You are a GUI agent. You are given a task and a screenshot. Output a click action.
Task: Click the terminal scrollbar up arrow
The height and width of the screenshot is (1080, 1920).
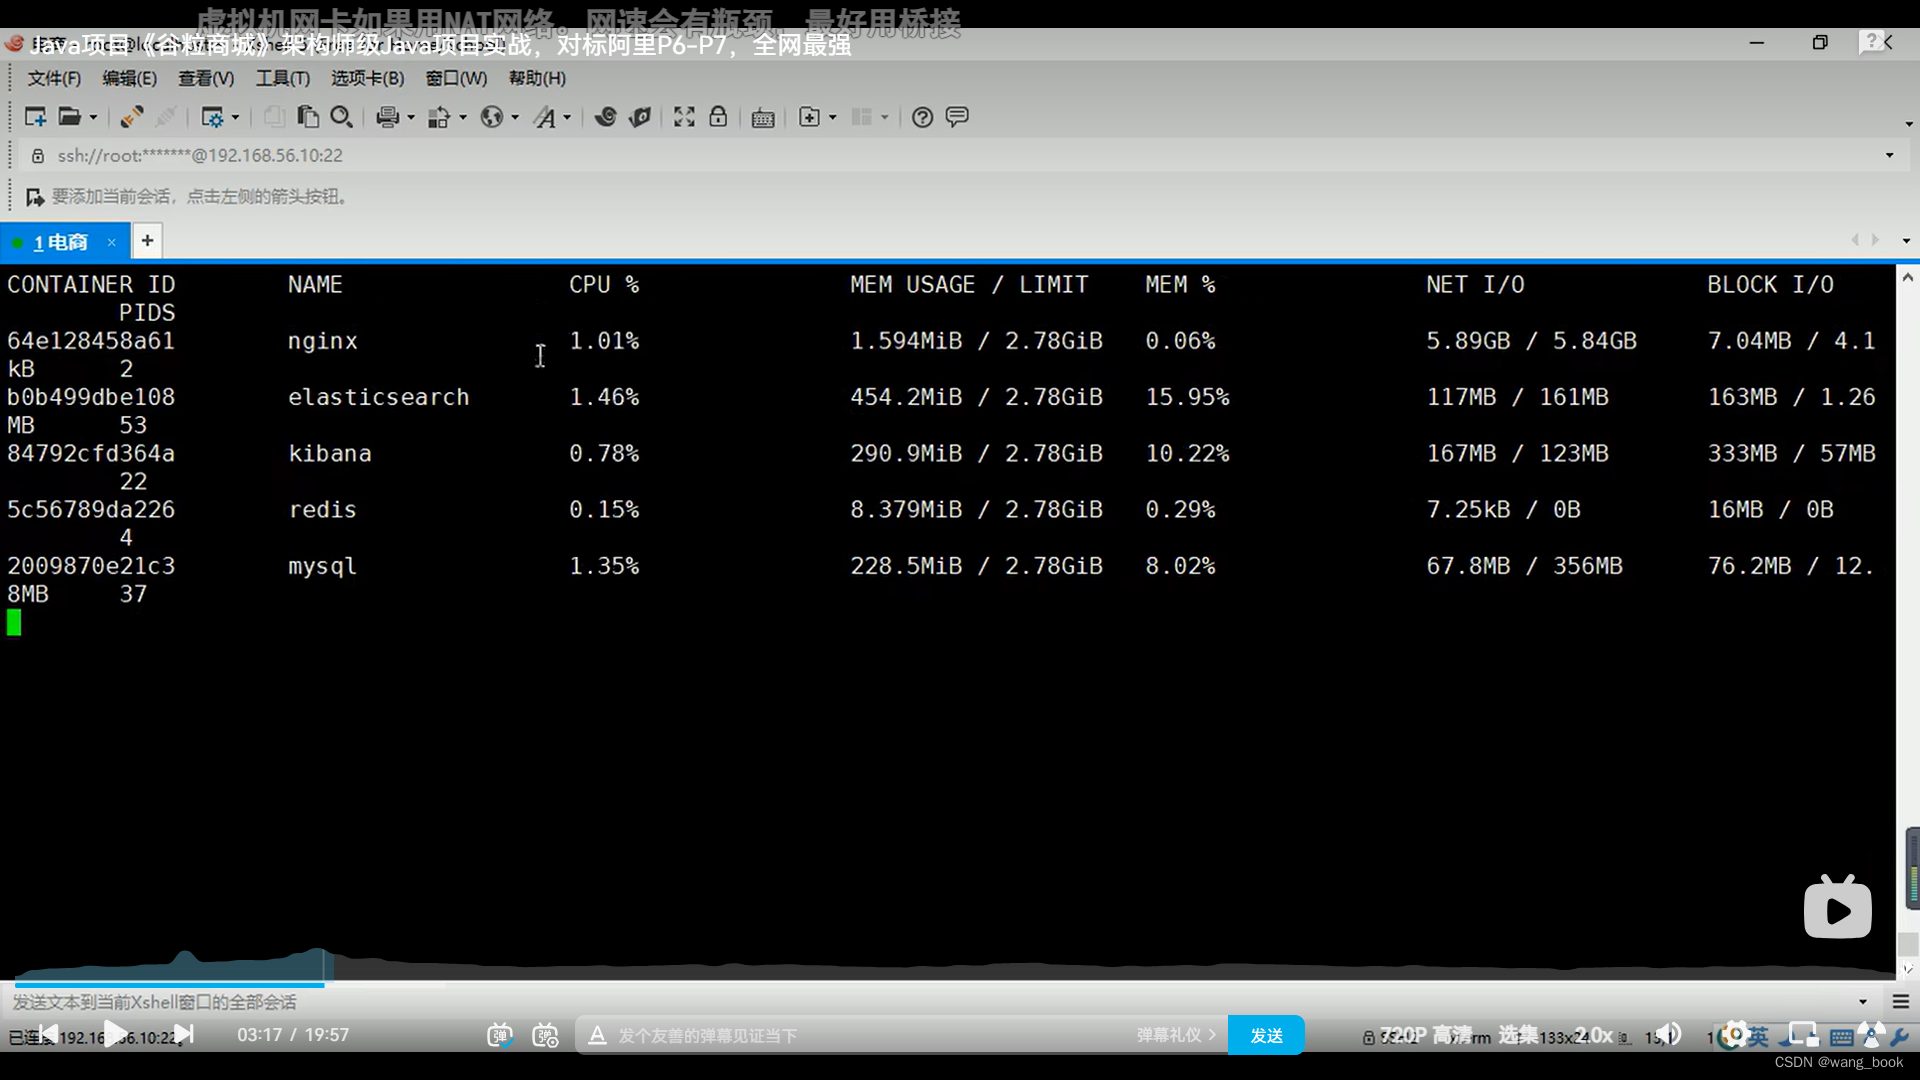pos(1907,277)
